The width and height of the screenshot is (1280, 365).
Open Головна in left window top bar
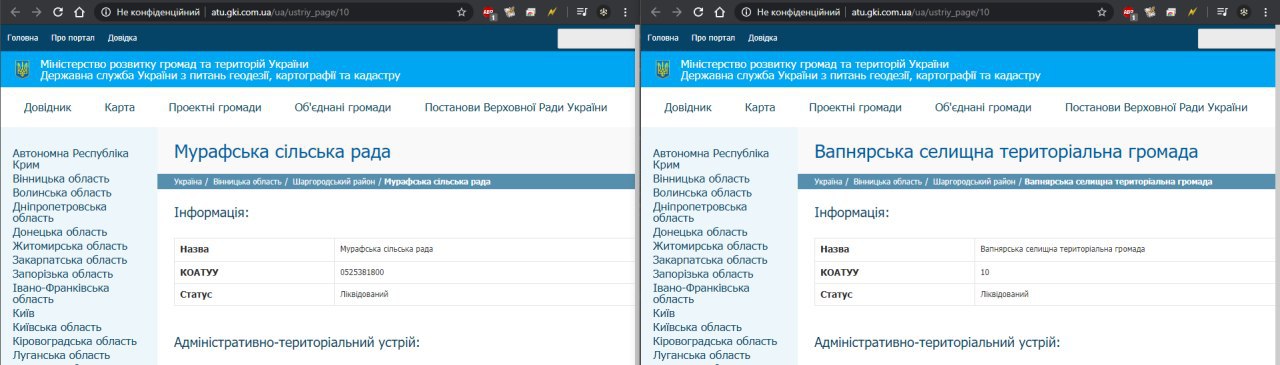pyautogui.click(x=23, y=38)
